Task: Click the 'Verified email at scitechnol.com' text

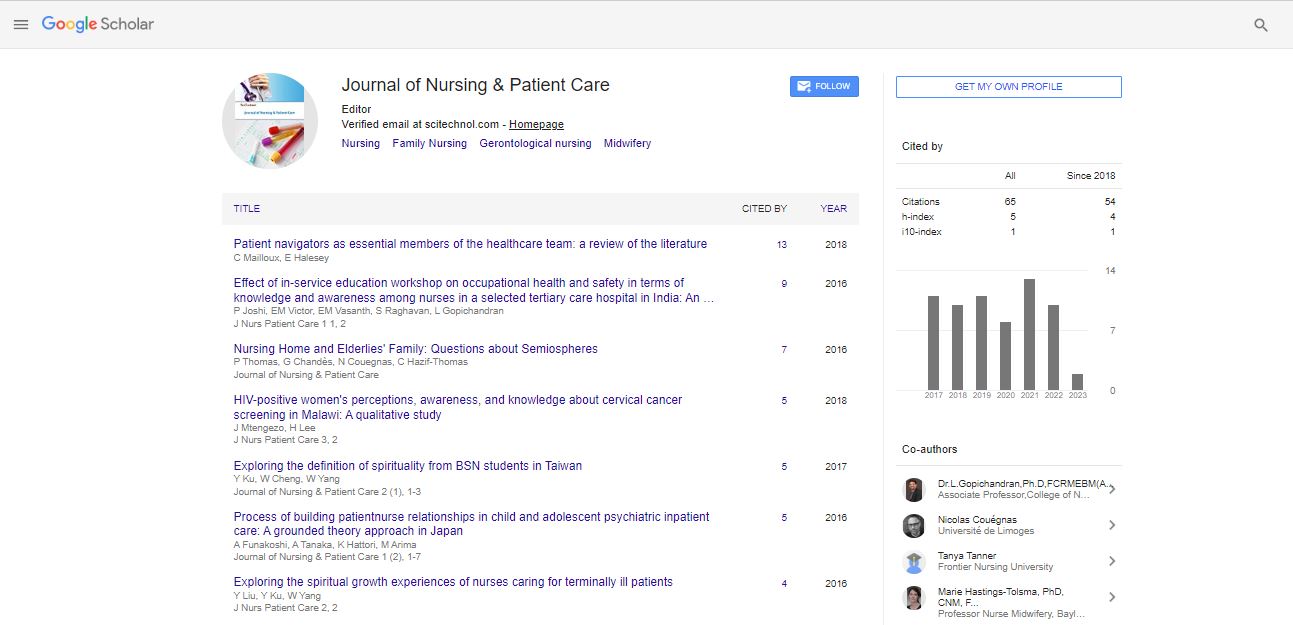Action: tap(420, 125)
